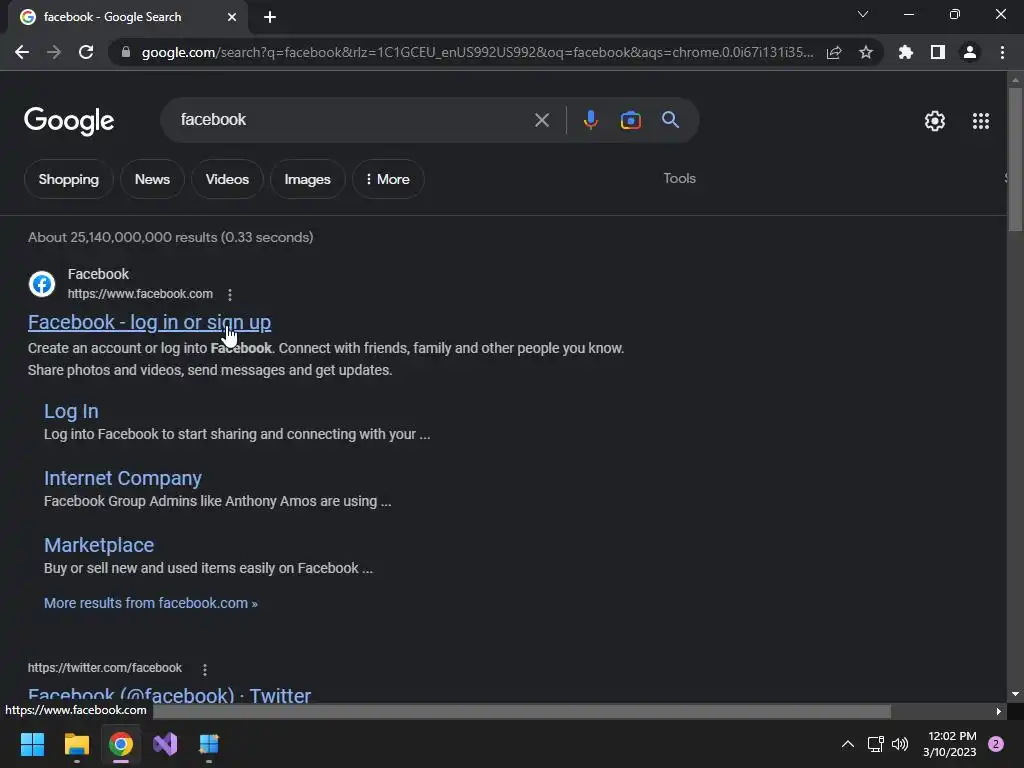Screen dimensions: 1024x768
Task: Click the Facebook result favicon
Action: pyautogui.click(x=42, y=284)
